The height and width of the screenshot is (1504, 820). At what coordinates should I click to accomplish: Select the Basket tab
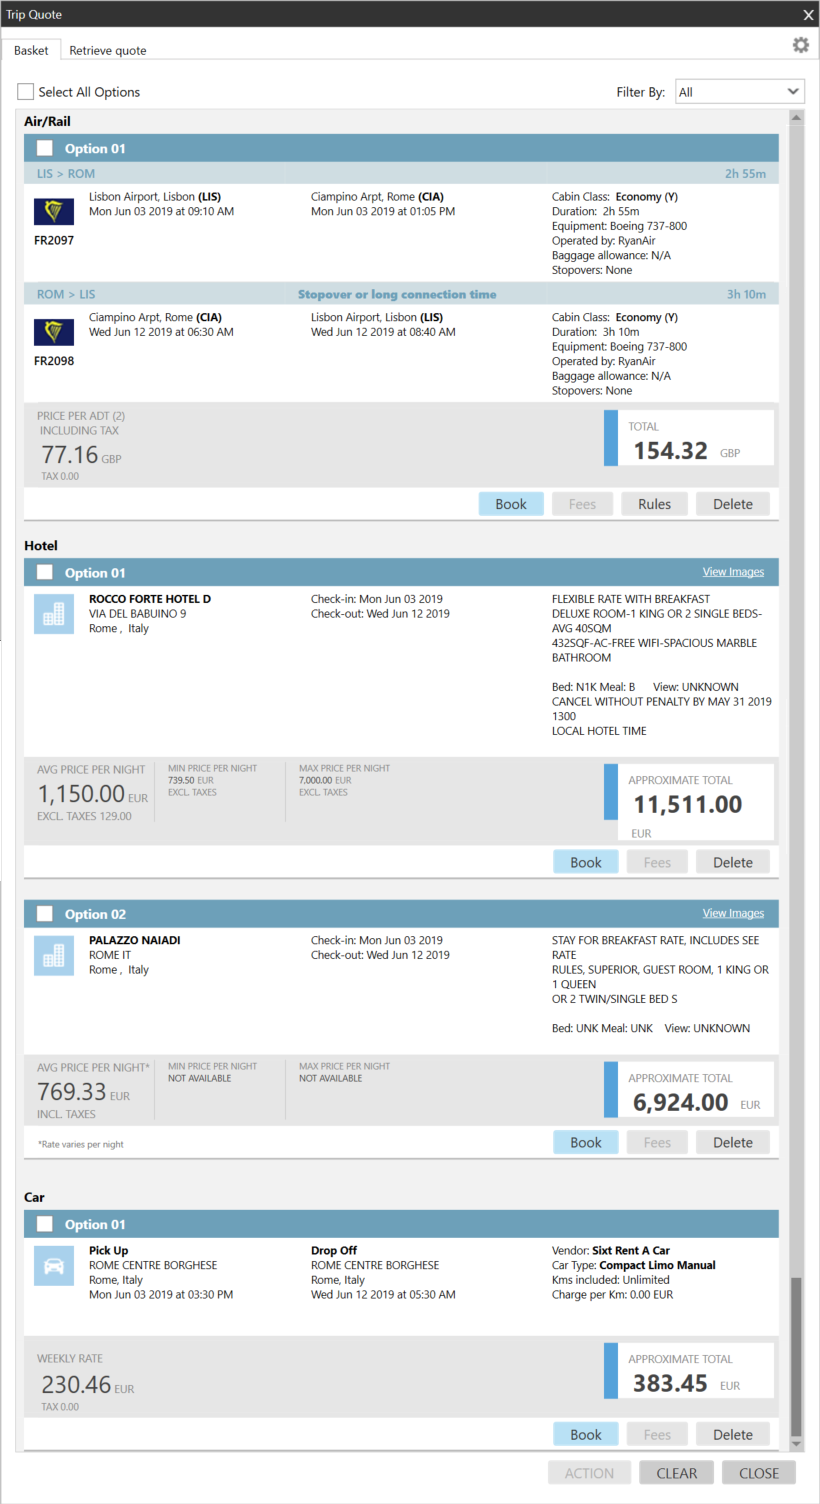31,50
